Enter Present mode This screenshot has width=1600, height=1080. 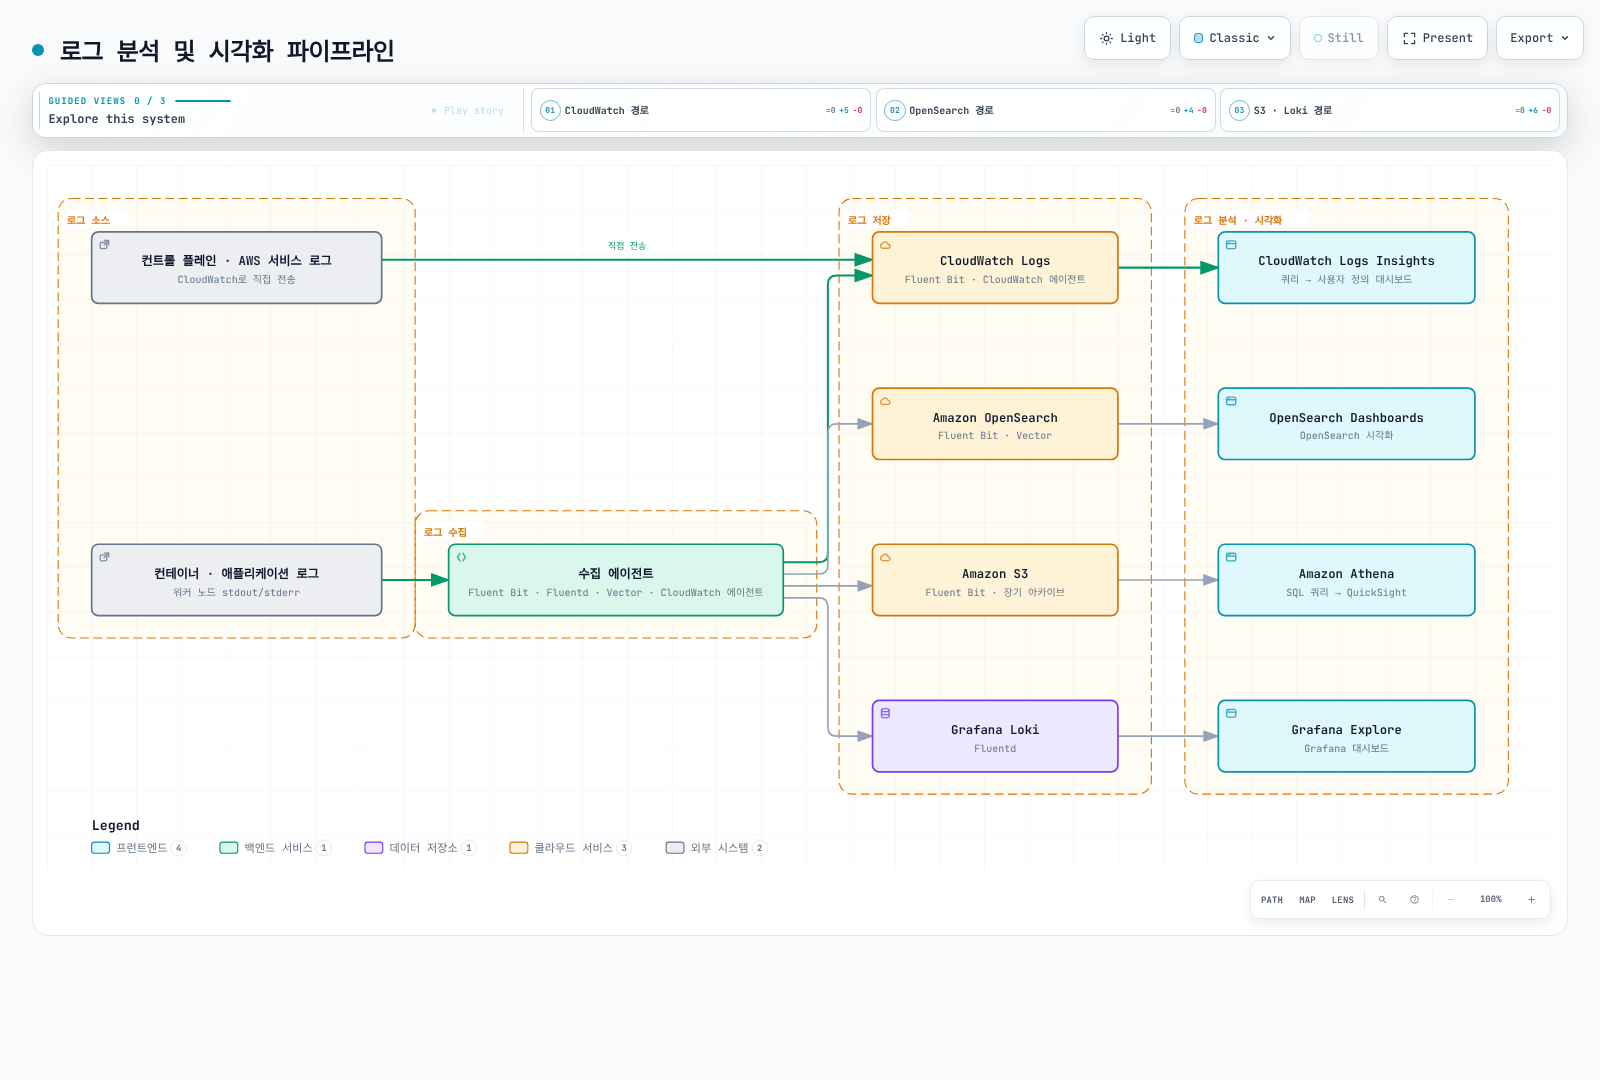1437,38
